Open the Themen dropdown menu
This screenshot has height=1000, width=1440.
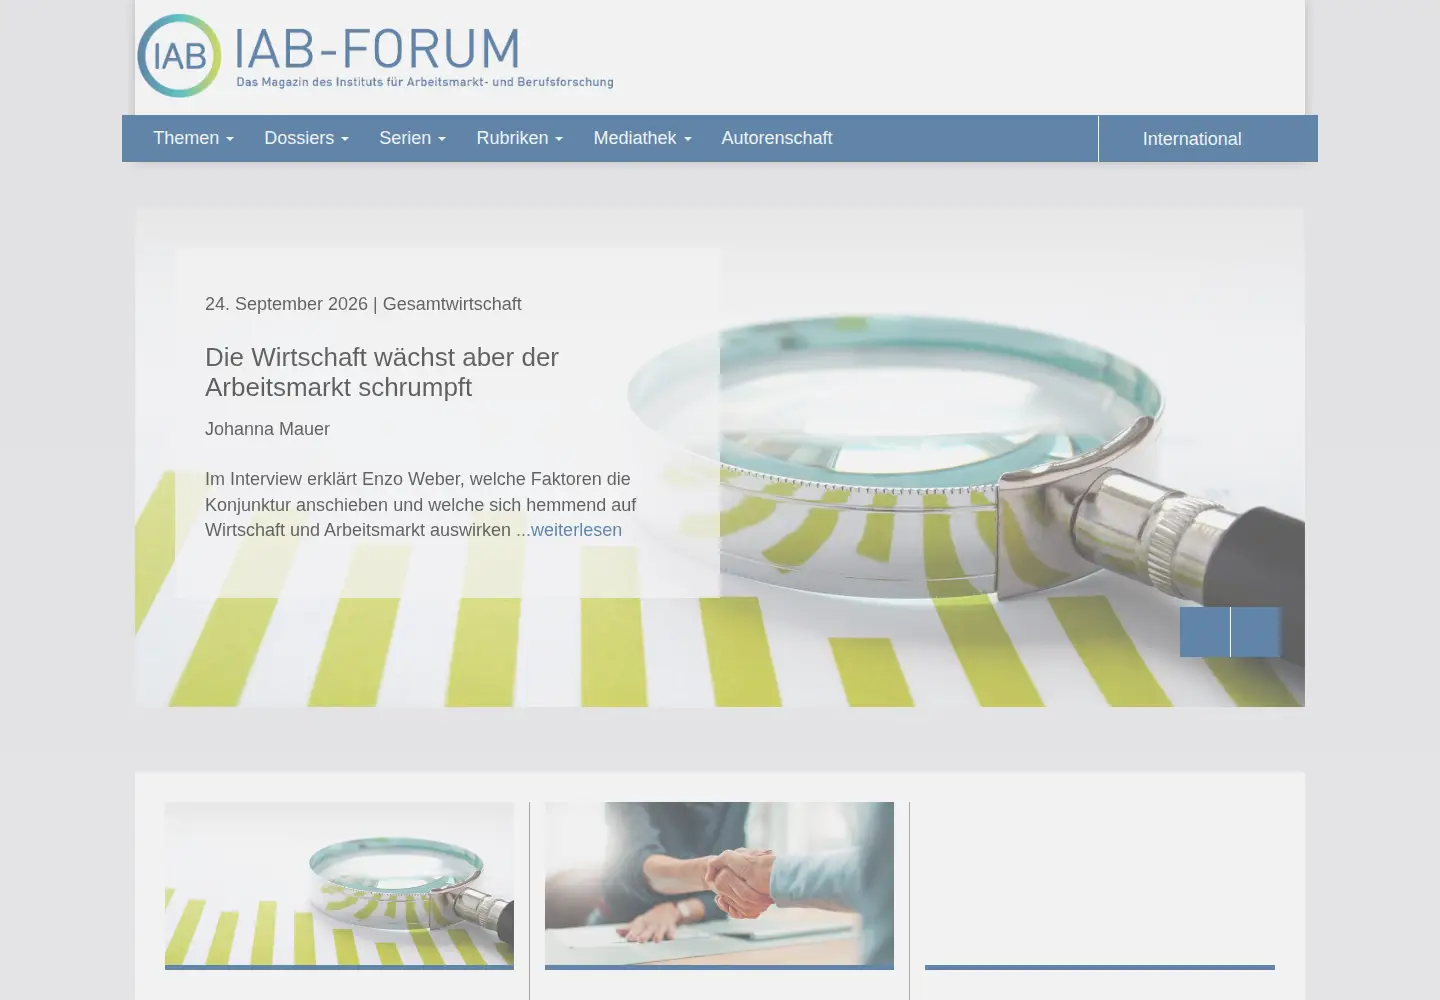(x=193, y=138)
